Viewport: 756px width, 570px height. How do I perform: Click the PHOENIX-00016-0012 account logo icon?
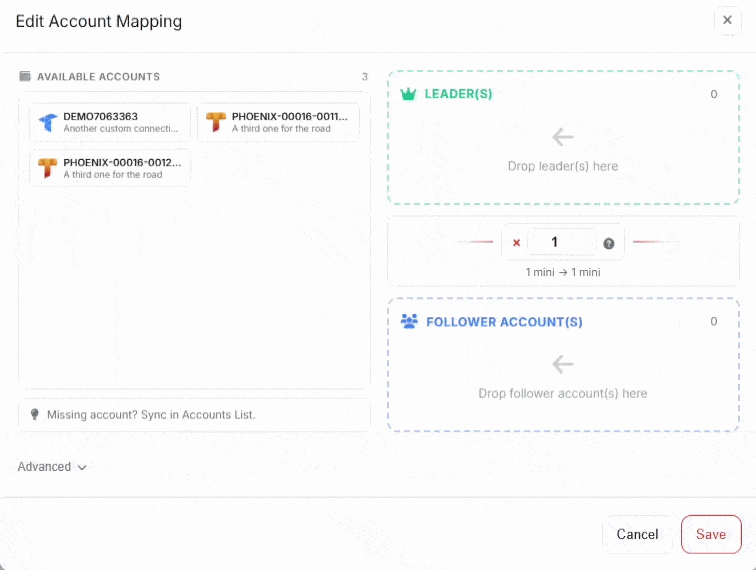[47, 168]
